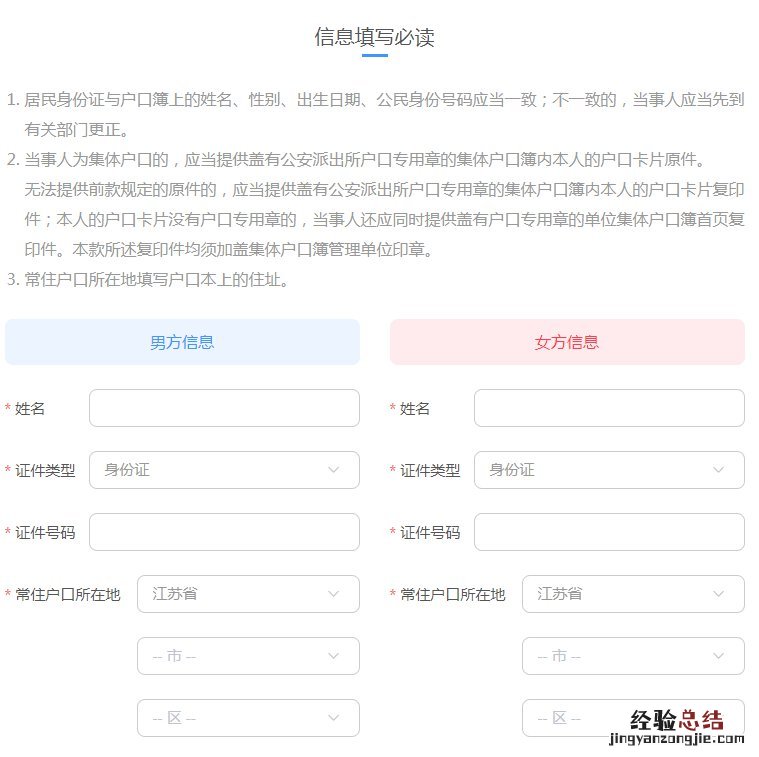This screenshot has width=759, height=757.
Task: Click the chevron in female province dropdown
Action: 719,594
